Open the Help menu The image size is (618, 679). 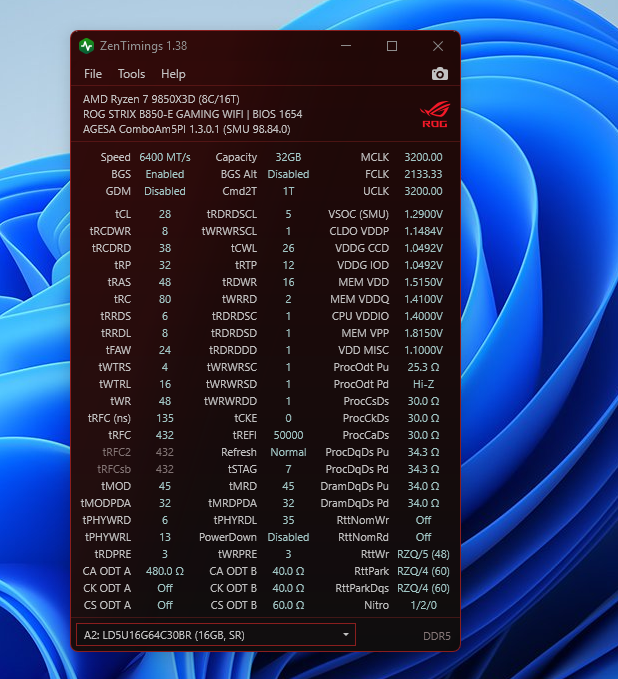pos(173,74)
